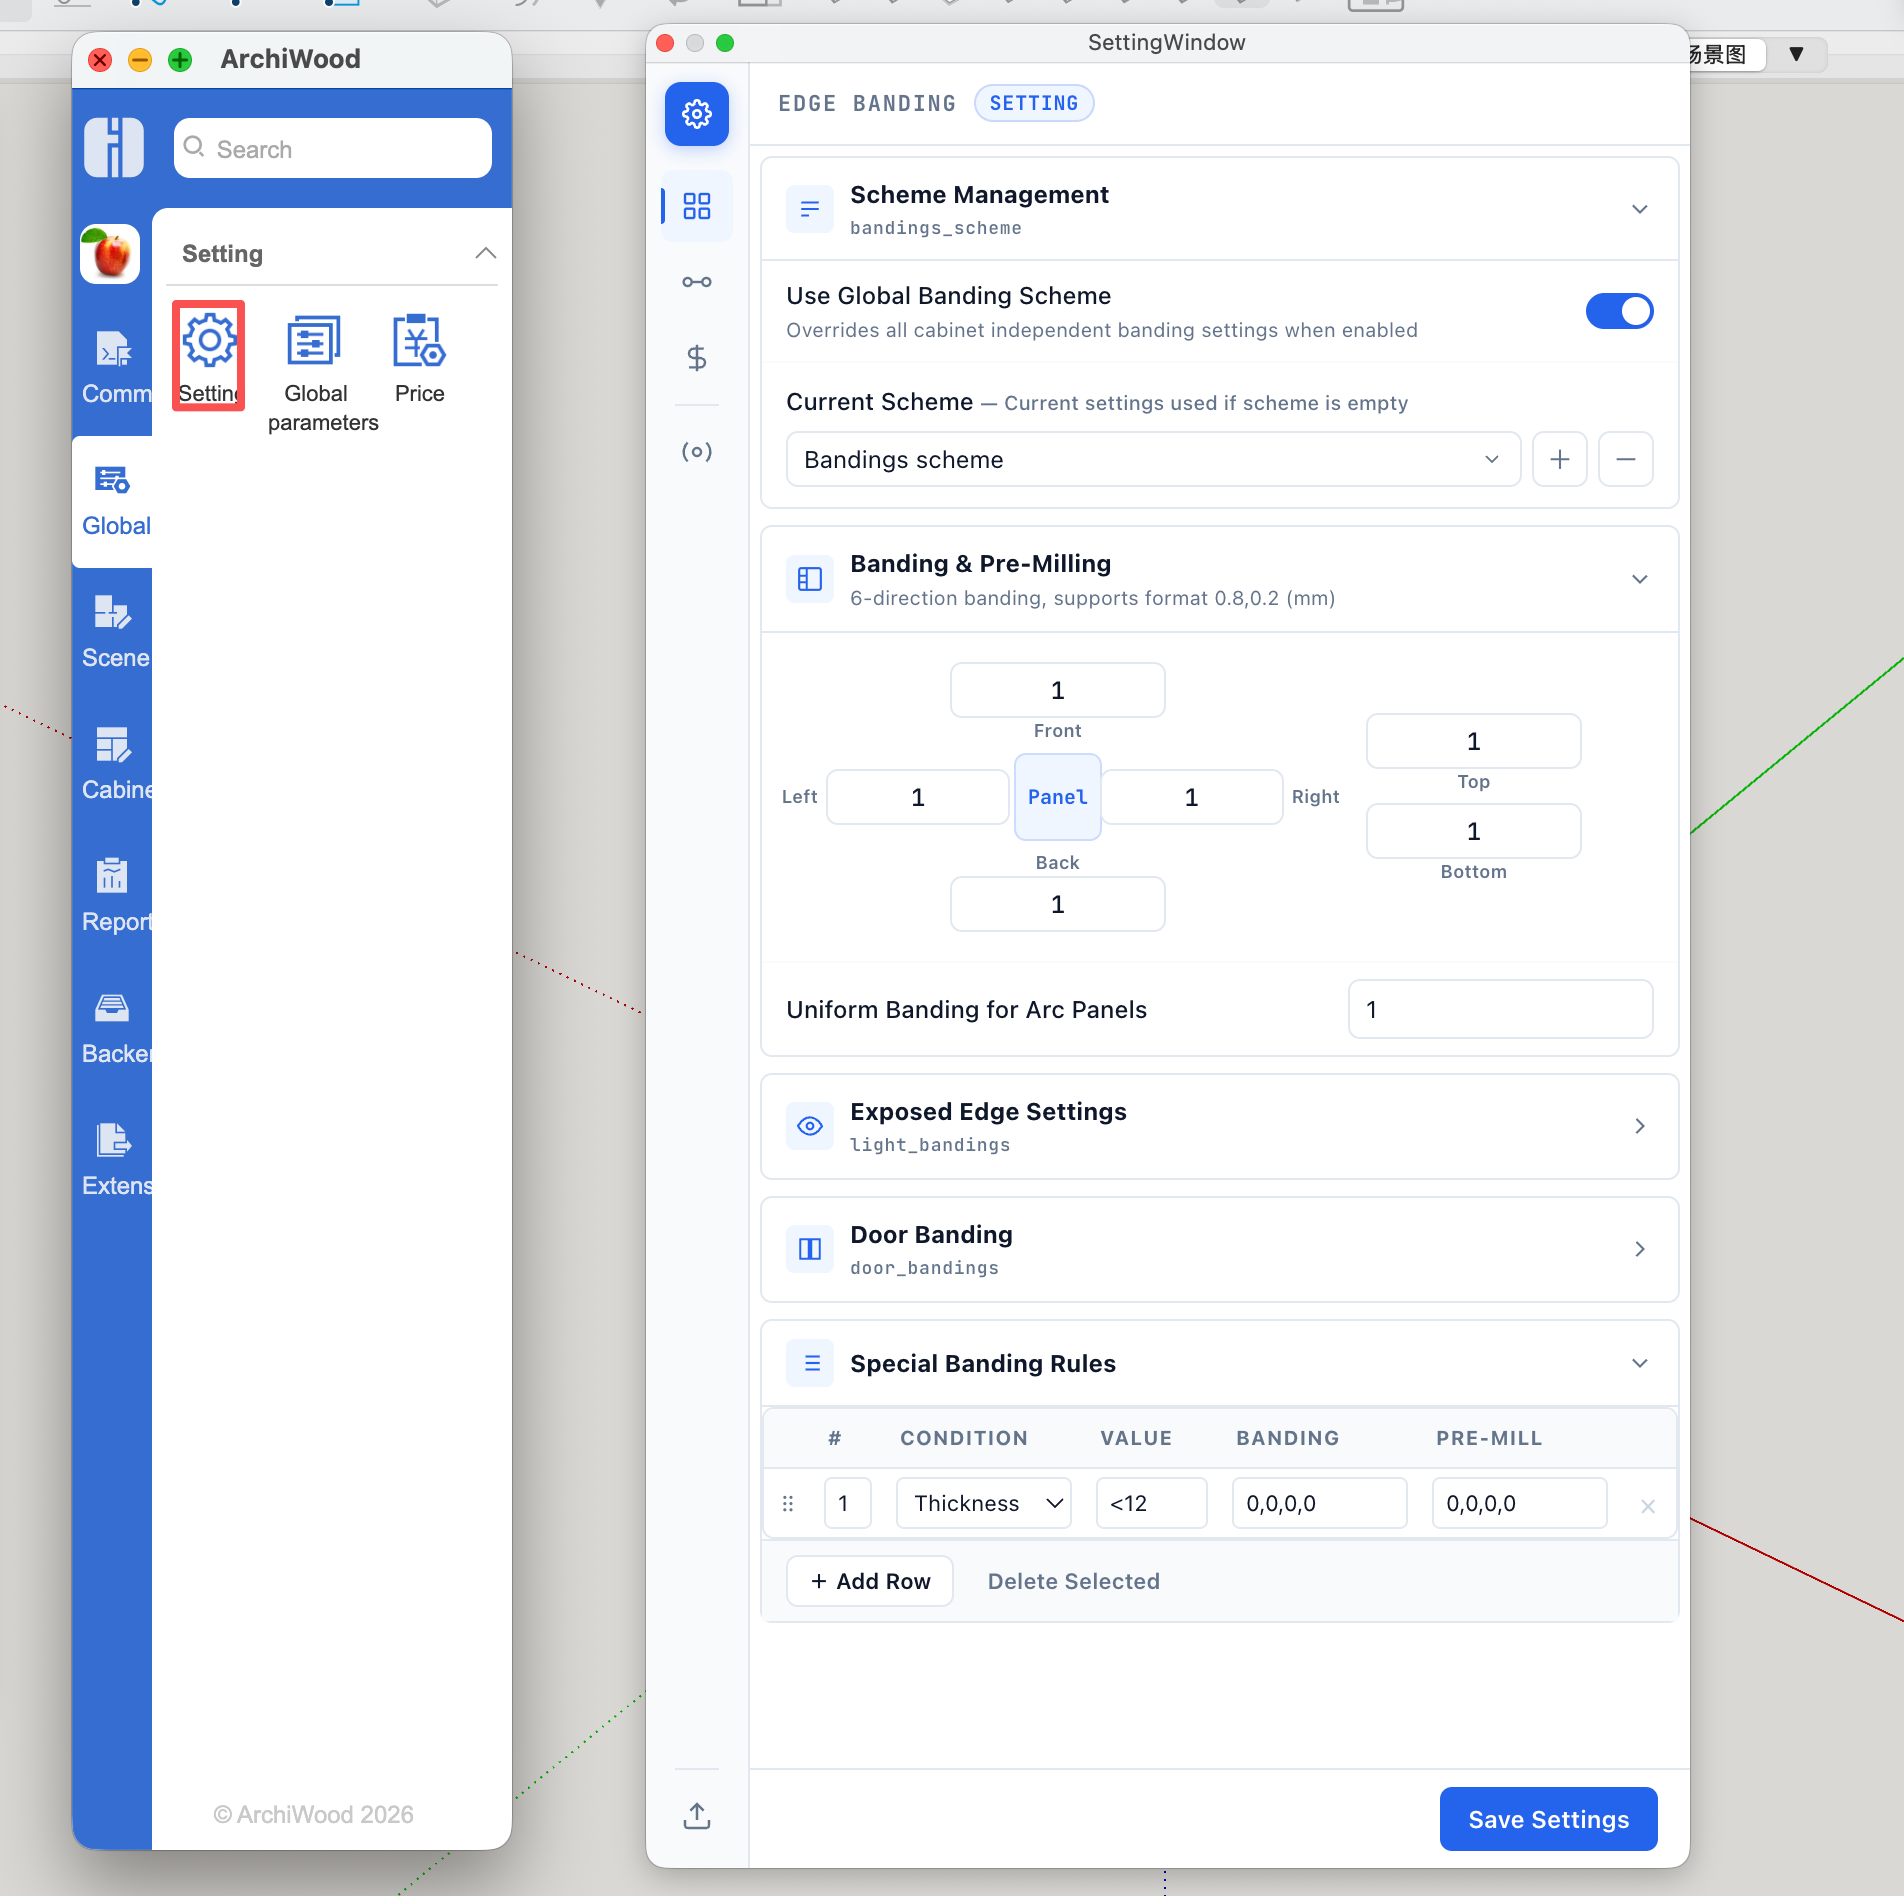This screenshot has width=1904, height=1896.
Task: Click Delete Selected
Action: (x=1074, y=1581)
